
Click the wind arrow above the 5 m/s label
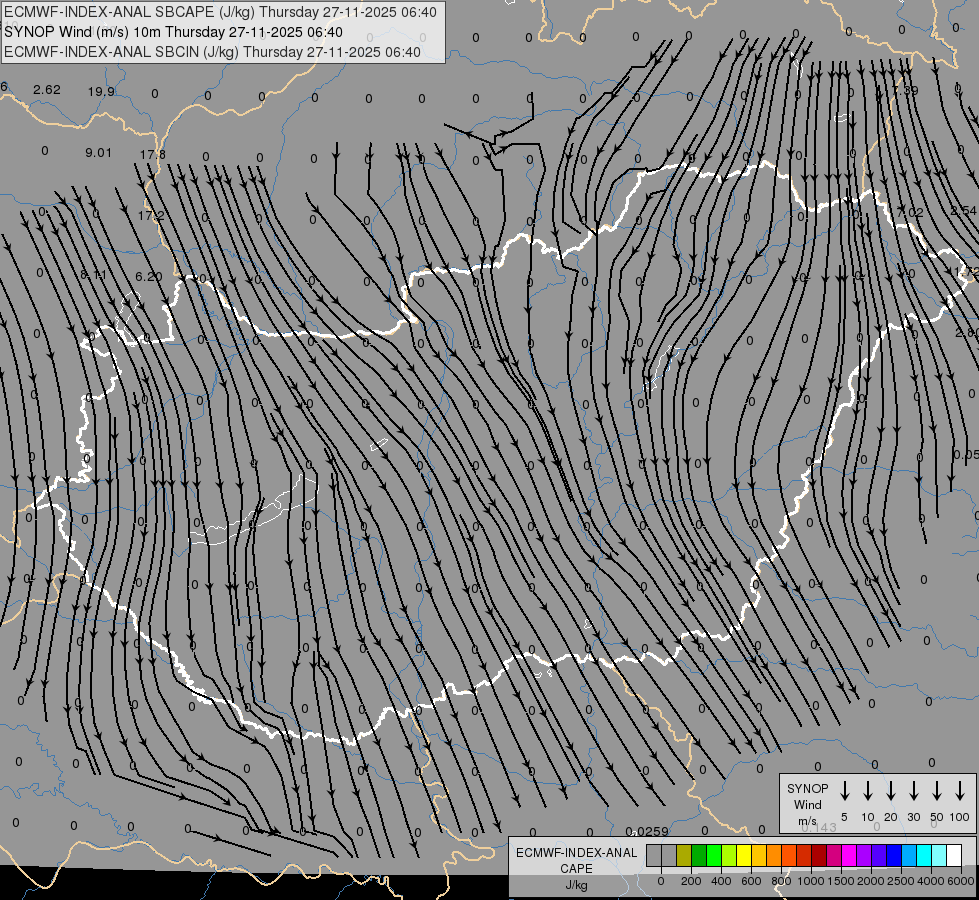point(845,791)
